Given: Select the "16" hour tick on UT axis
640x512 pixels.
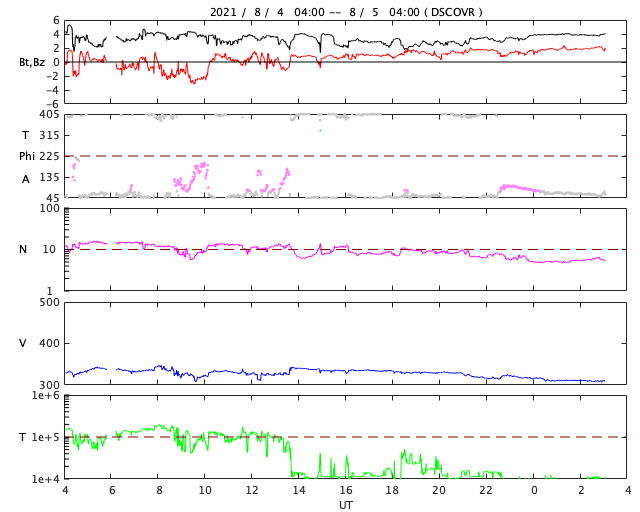Looking at the screenshot, I should 346,490.
